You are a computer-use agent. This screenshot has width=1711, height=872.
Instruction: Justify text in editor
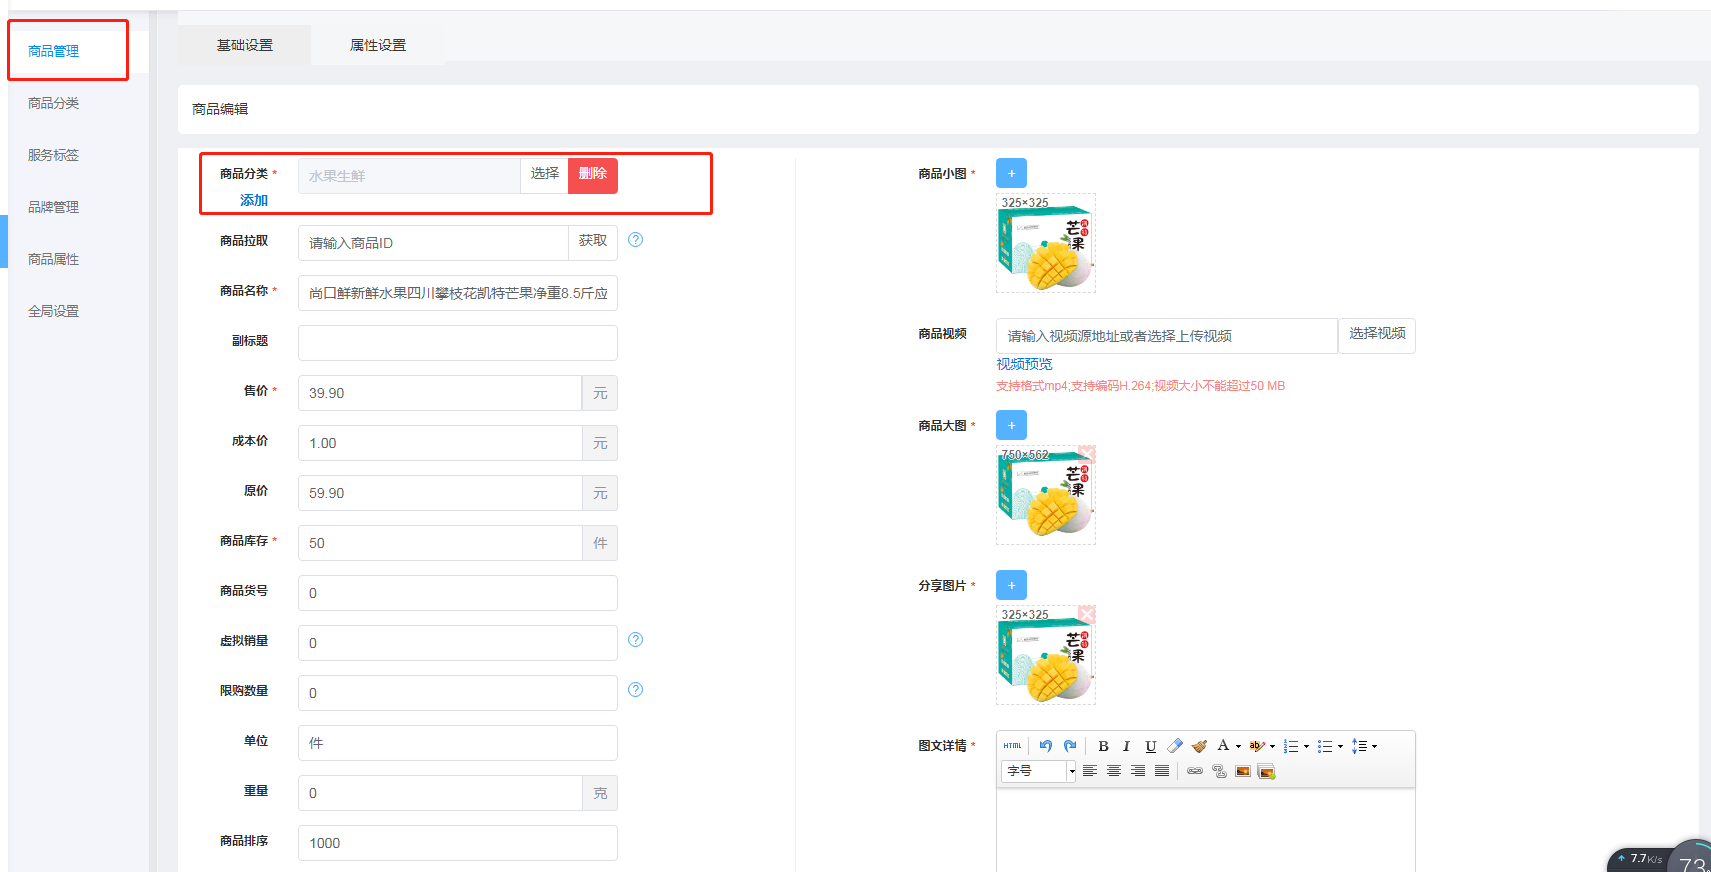[1162, 771]
